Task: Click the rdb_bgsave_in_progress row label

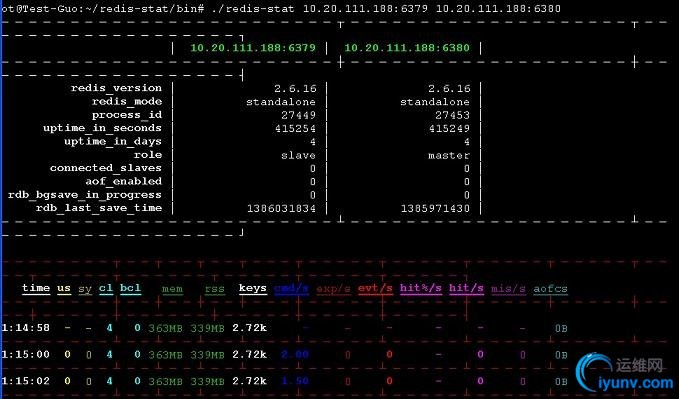Action: point(85,195)
